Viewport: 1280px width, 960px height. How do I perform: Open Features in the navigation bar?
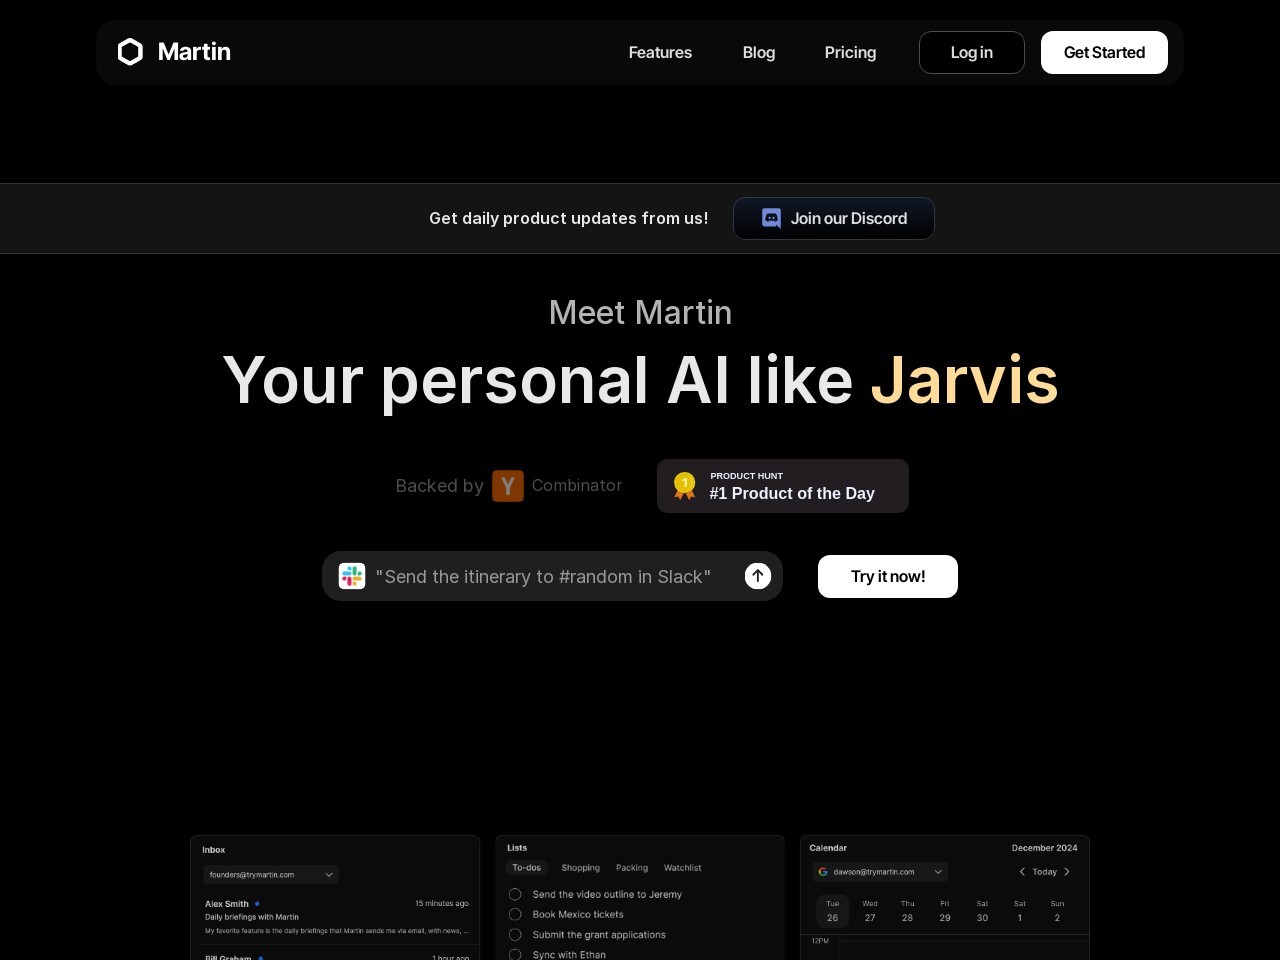(x=660, y=52)
